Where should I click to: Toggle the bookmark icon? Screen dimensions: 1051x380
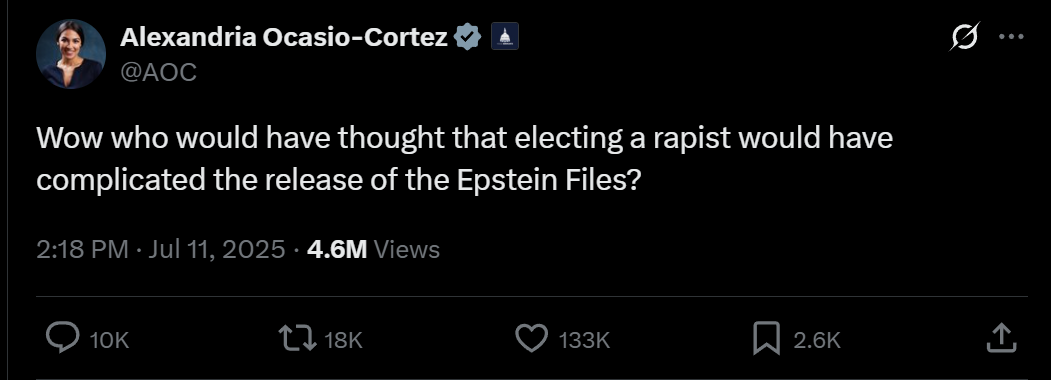766,338
